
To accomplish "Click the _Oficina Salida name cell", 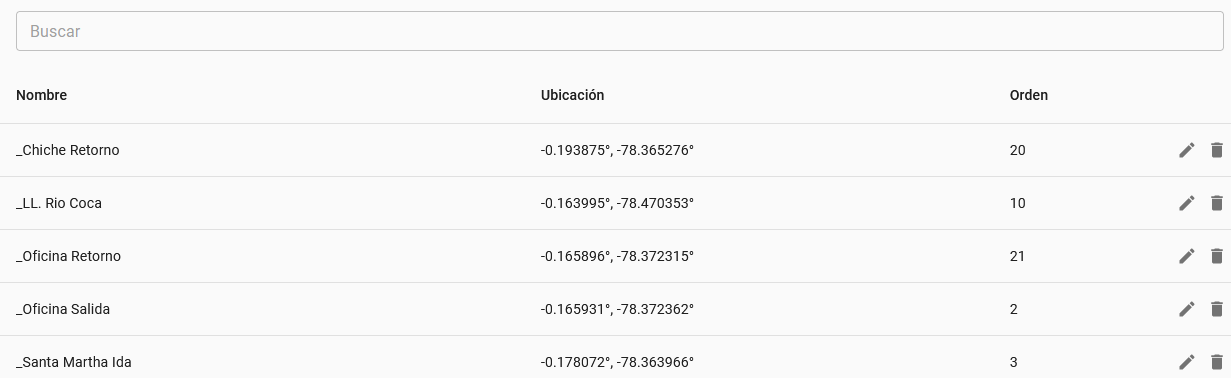I will 63,309.
